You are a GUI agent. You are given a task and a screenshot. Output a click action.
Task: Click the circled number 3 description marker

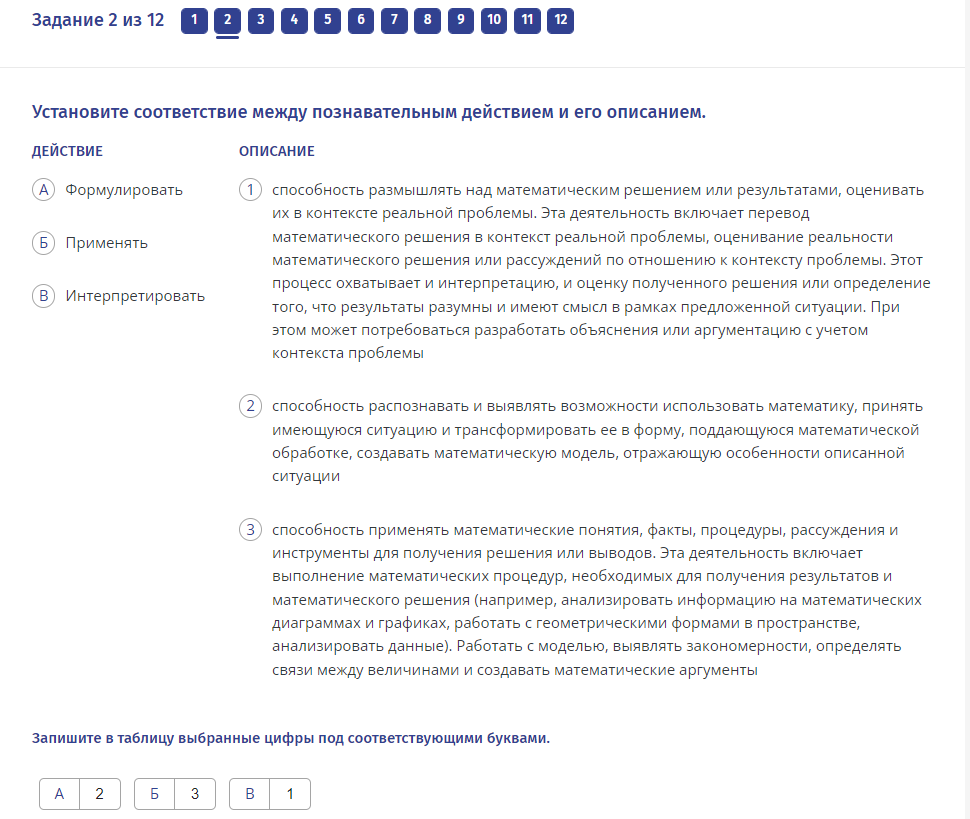251,530
